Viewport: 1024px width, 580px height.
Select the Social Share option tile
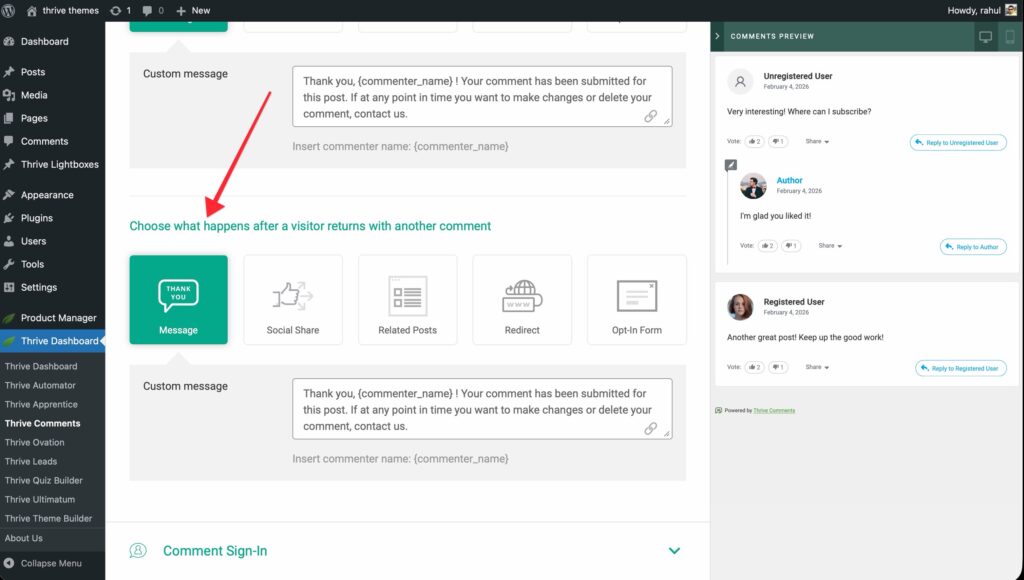pyautogui.click(x=293, y=300)
